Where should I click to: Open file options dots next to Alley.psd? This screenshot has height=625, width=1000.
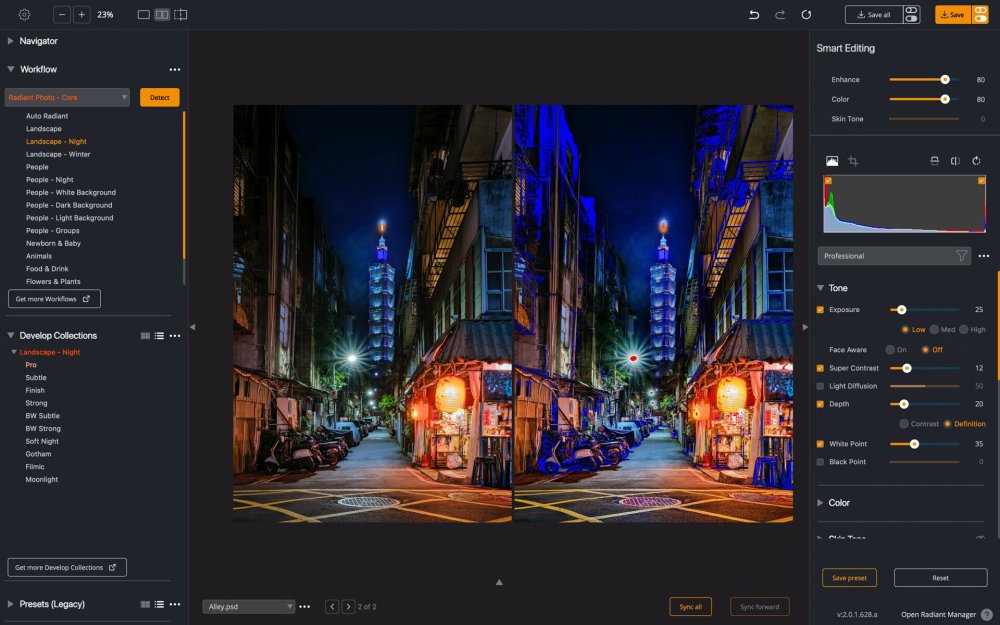(x=305, y=607)
